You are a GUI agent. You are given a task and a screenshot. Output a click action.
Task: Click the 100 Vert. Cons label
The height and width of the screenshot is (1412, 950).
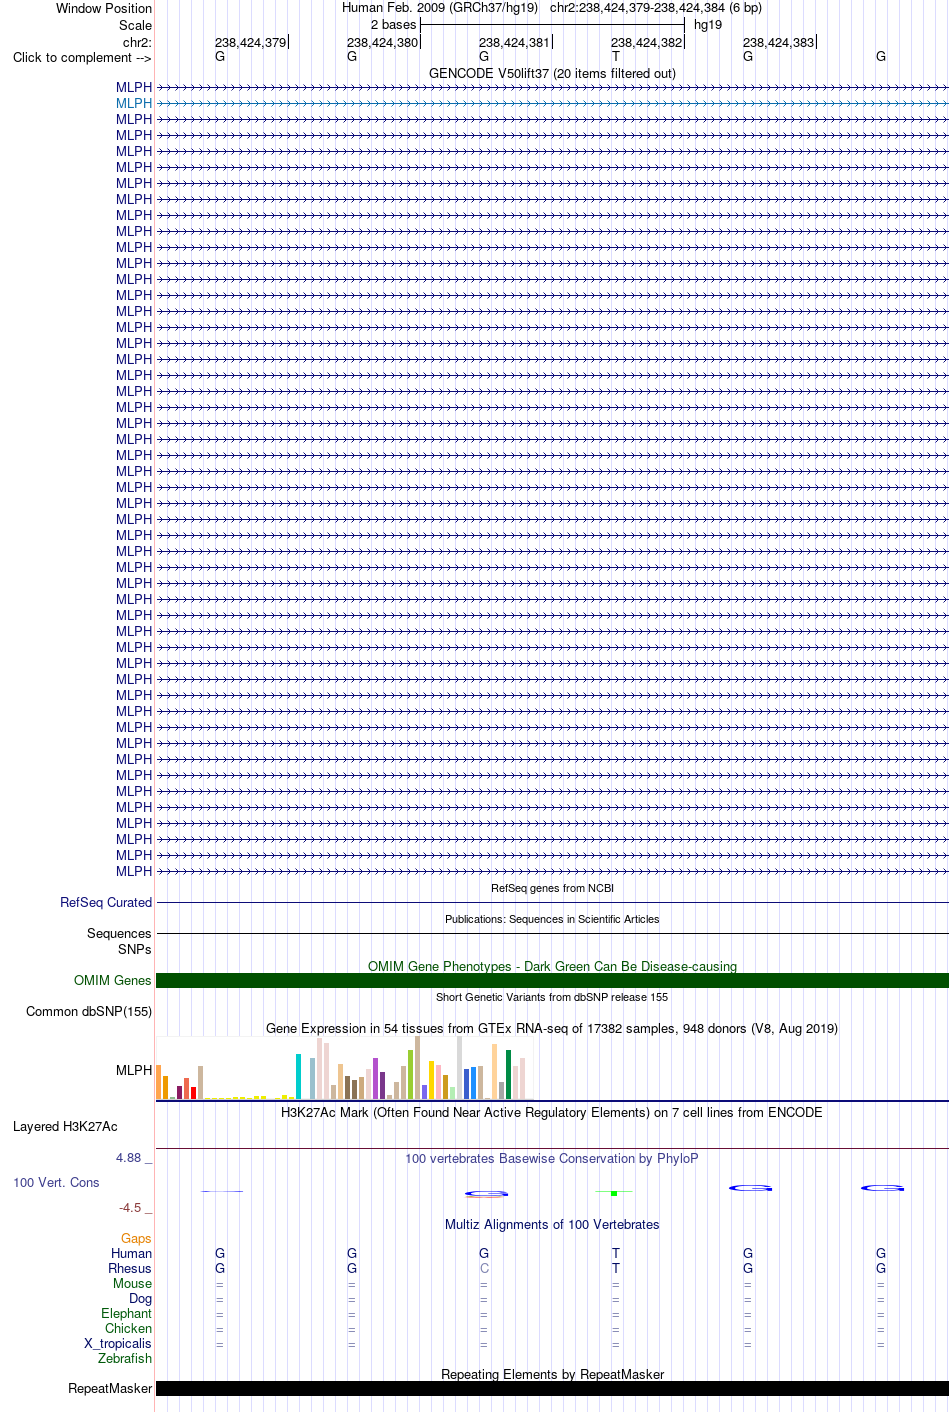point(56,1182)
